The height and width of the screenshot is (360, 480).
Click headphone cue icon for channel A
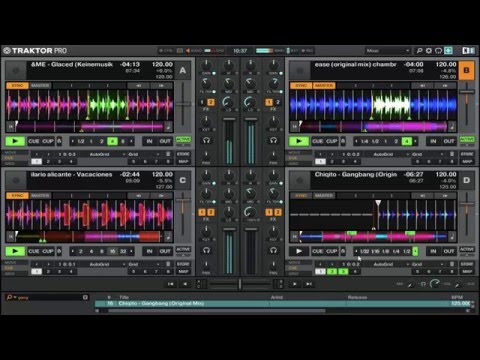click(206, 140)
